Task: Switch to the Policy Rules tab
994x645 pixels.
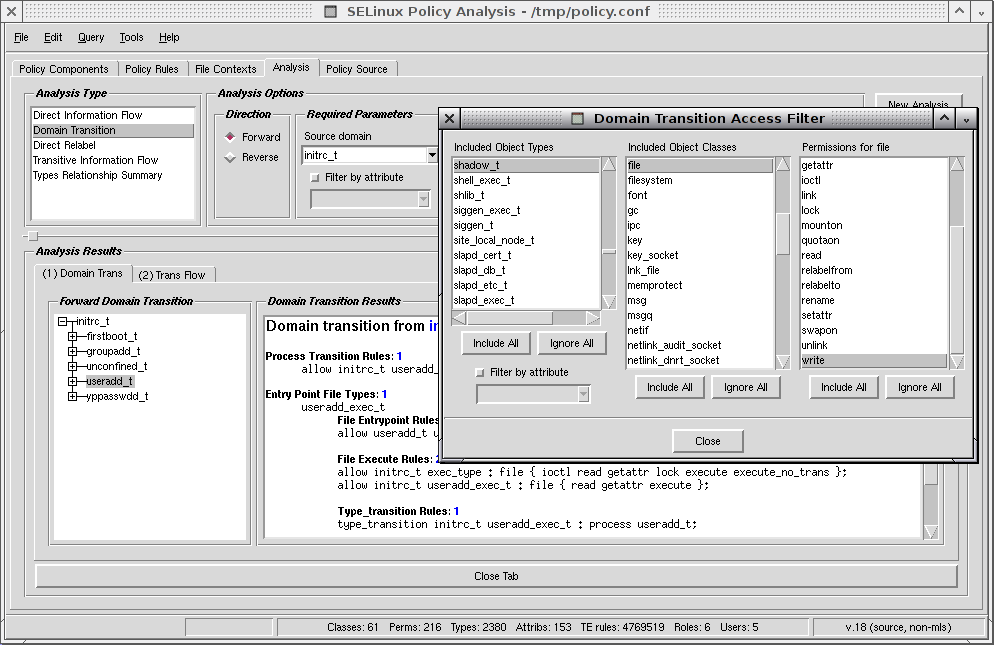Action: pyautogui.click(x=152, y=69)
